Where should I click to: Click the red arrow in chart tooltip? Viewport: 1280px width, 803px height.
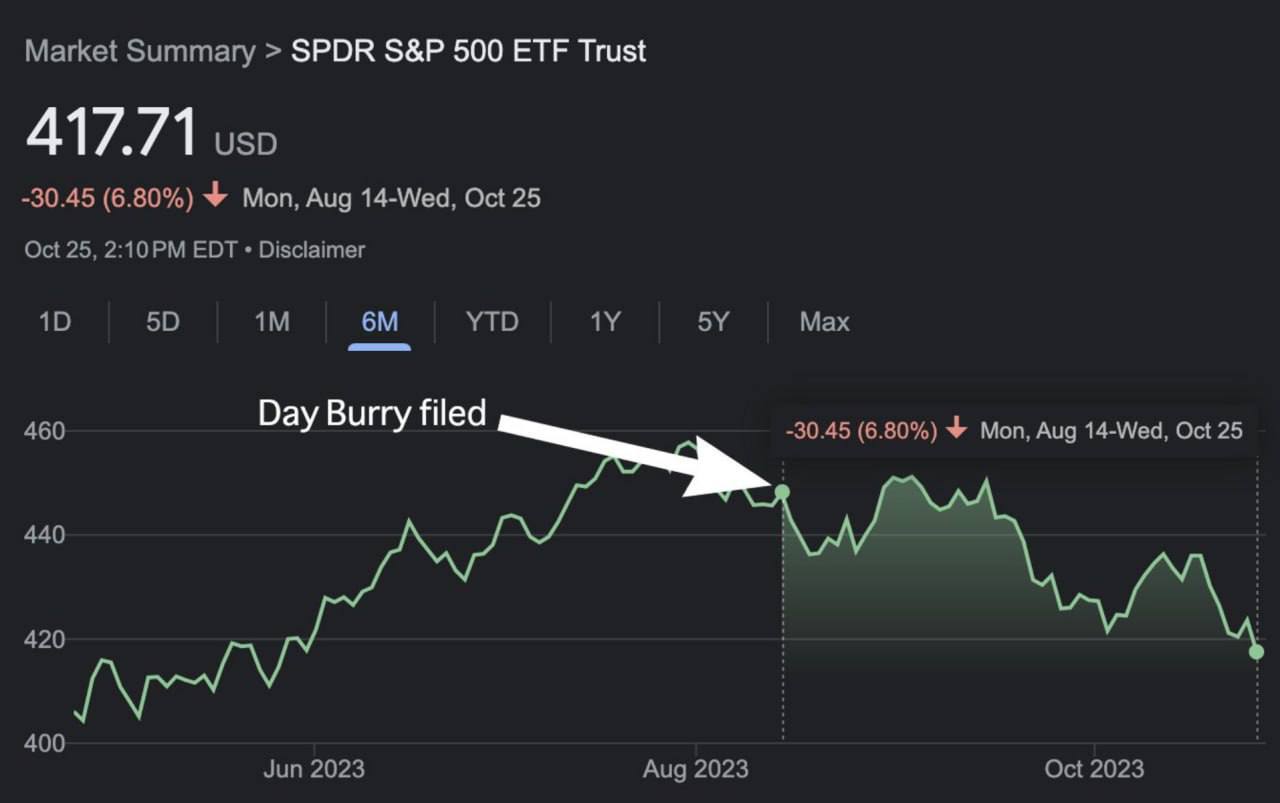[957, 431]
